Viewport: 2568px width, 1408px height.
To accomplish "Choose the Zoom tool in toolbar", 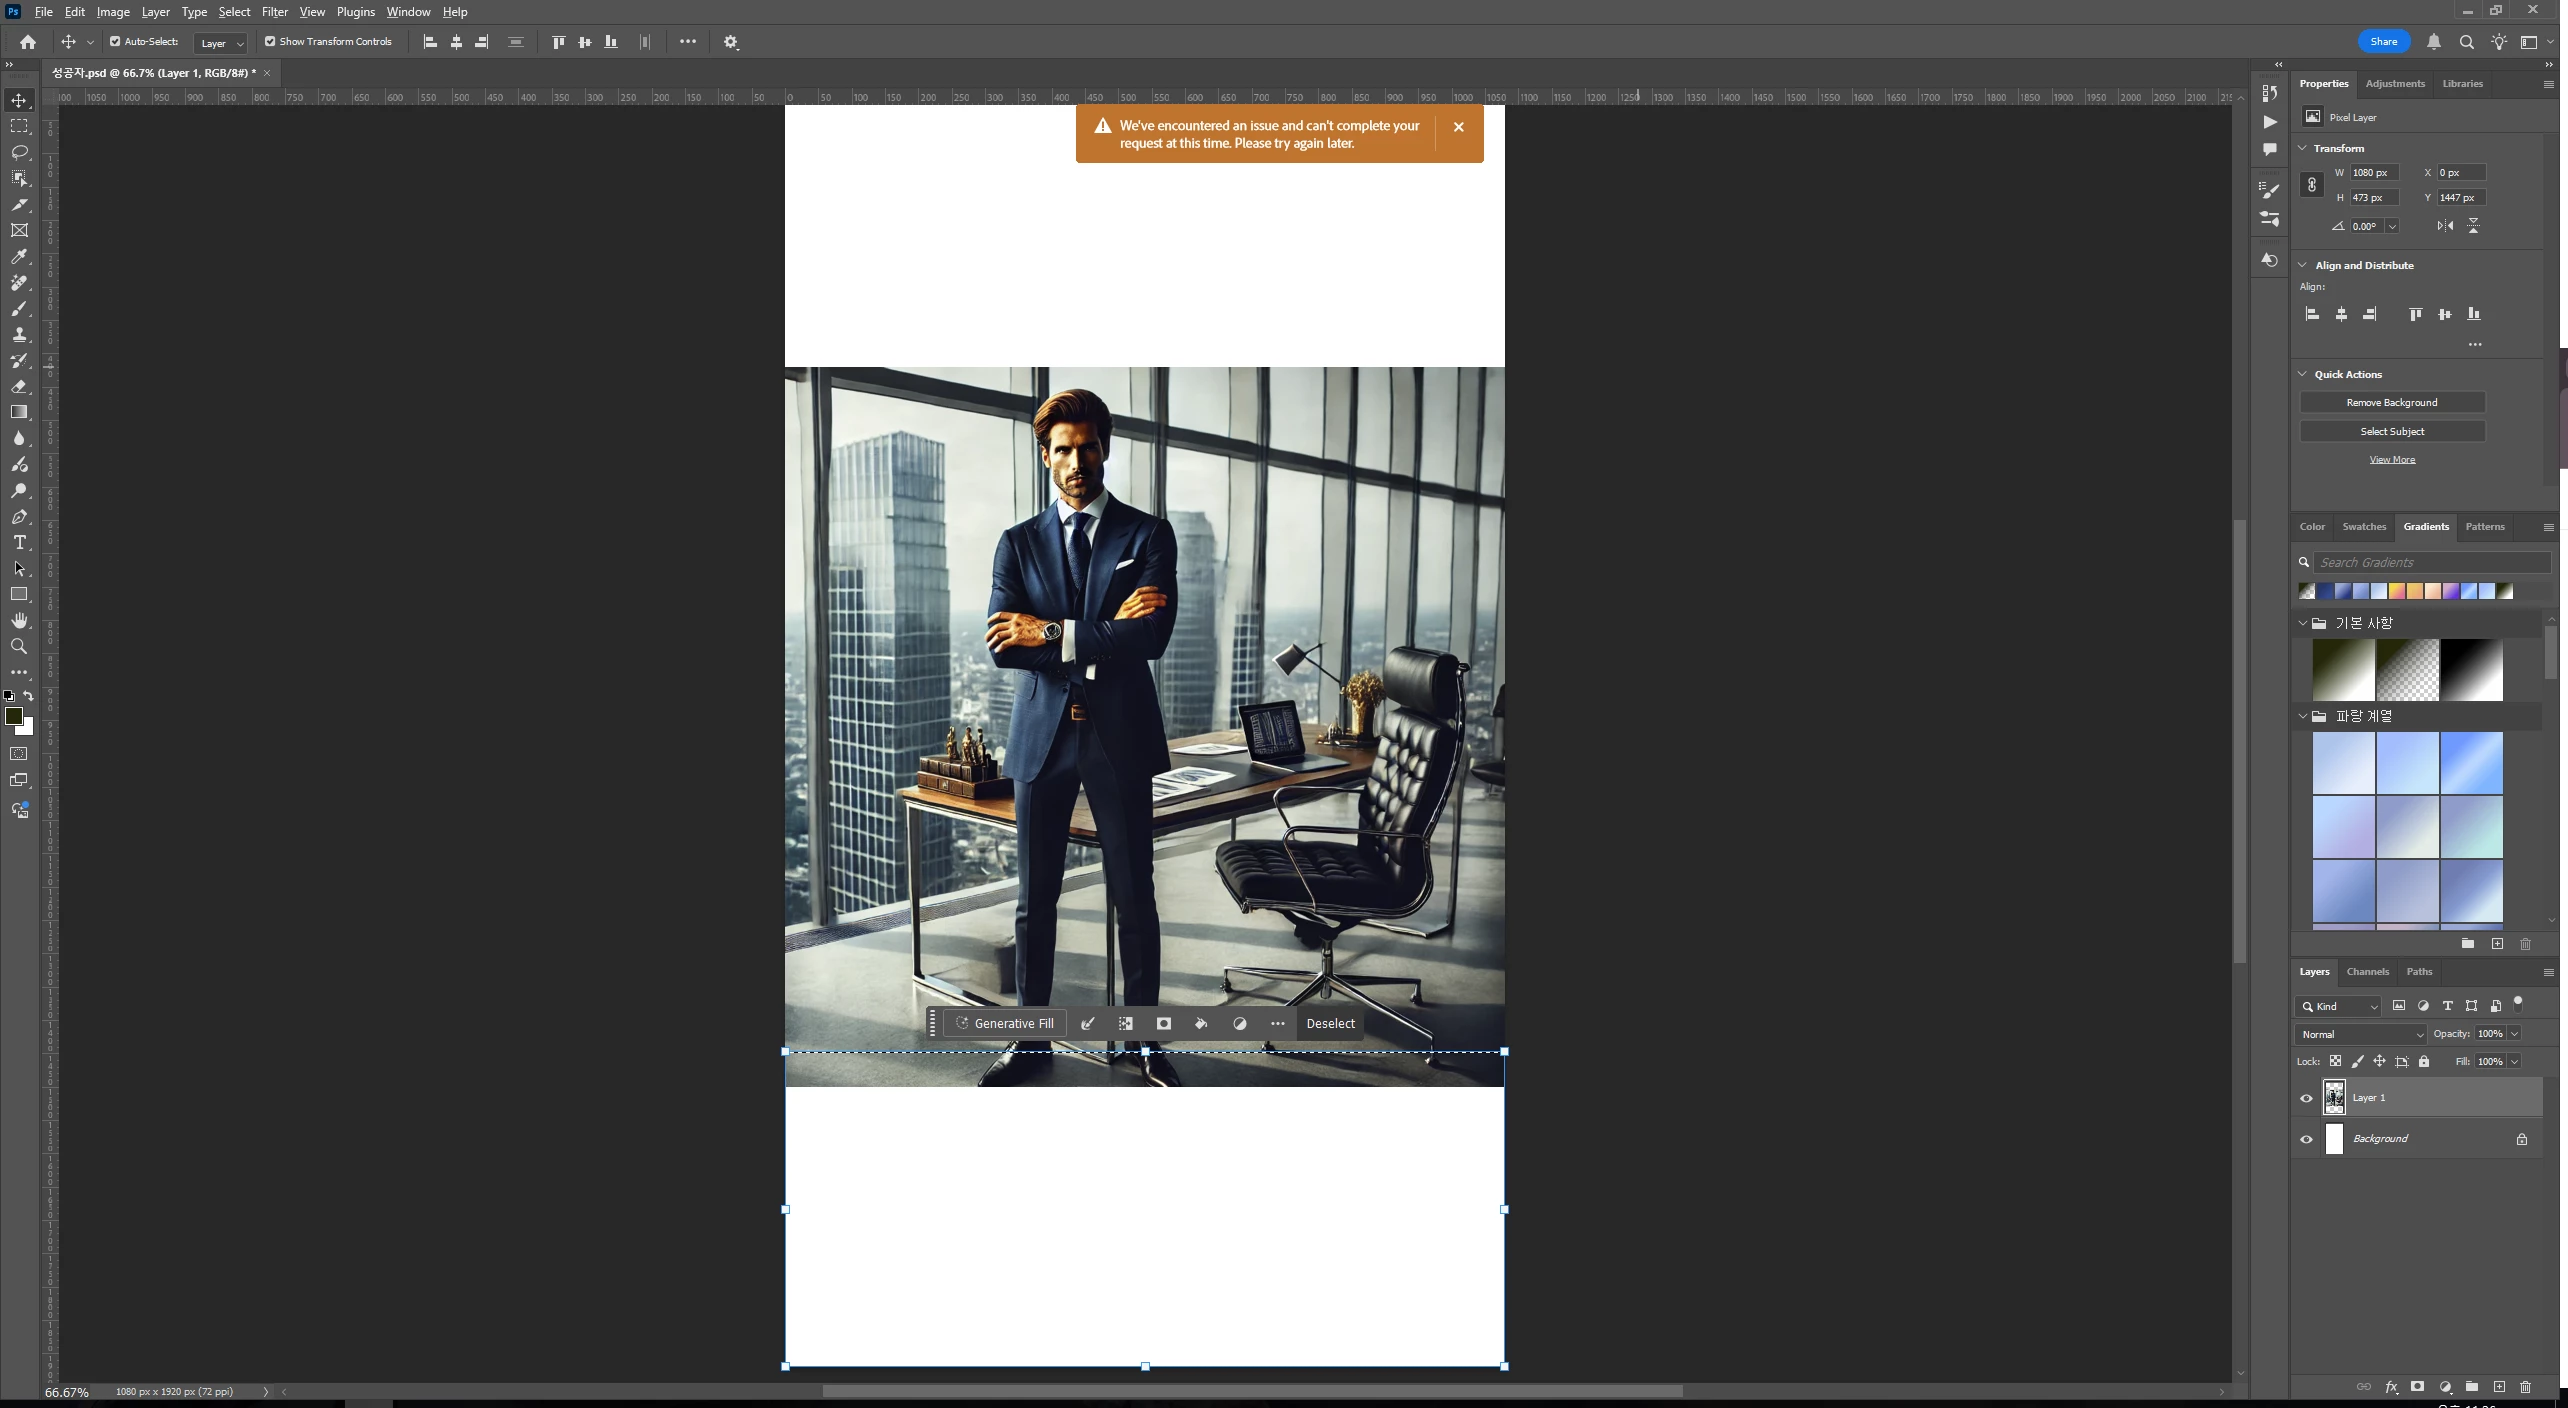I will point(19,646).
